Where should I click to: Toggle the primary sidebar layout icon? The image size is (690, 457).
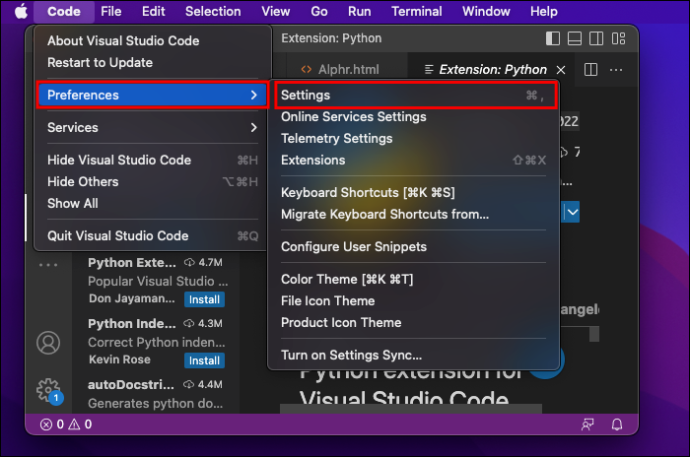click(x=553, y=38)
